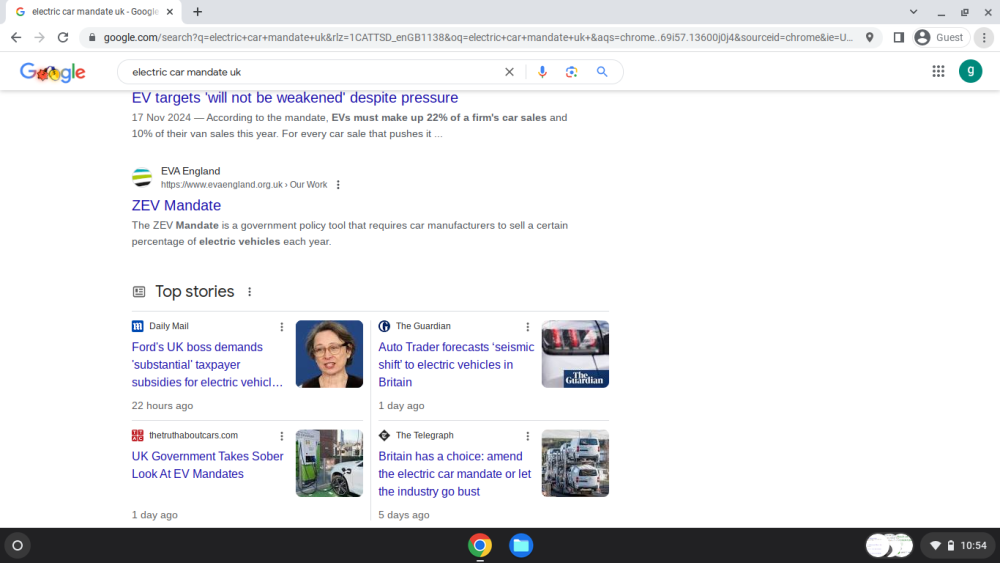This screenshot has height=563, width=1000.
Task: Click the Daily Mail source icon
Action: pos(137,326)
